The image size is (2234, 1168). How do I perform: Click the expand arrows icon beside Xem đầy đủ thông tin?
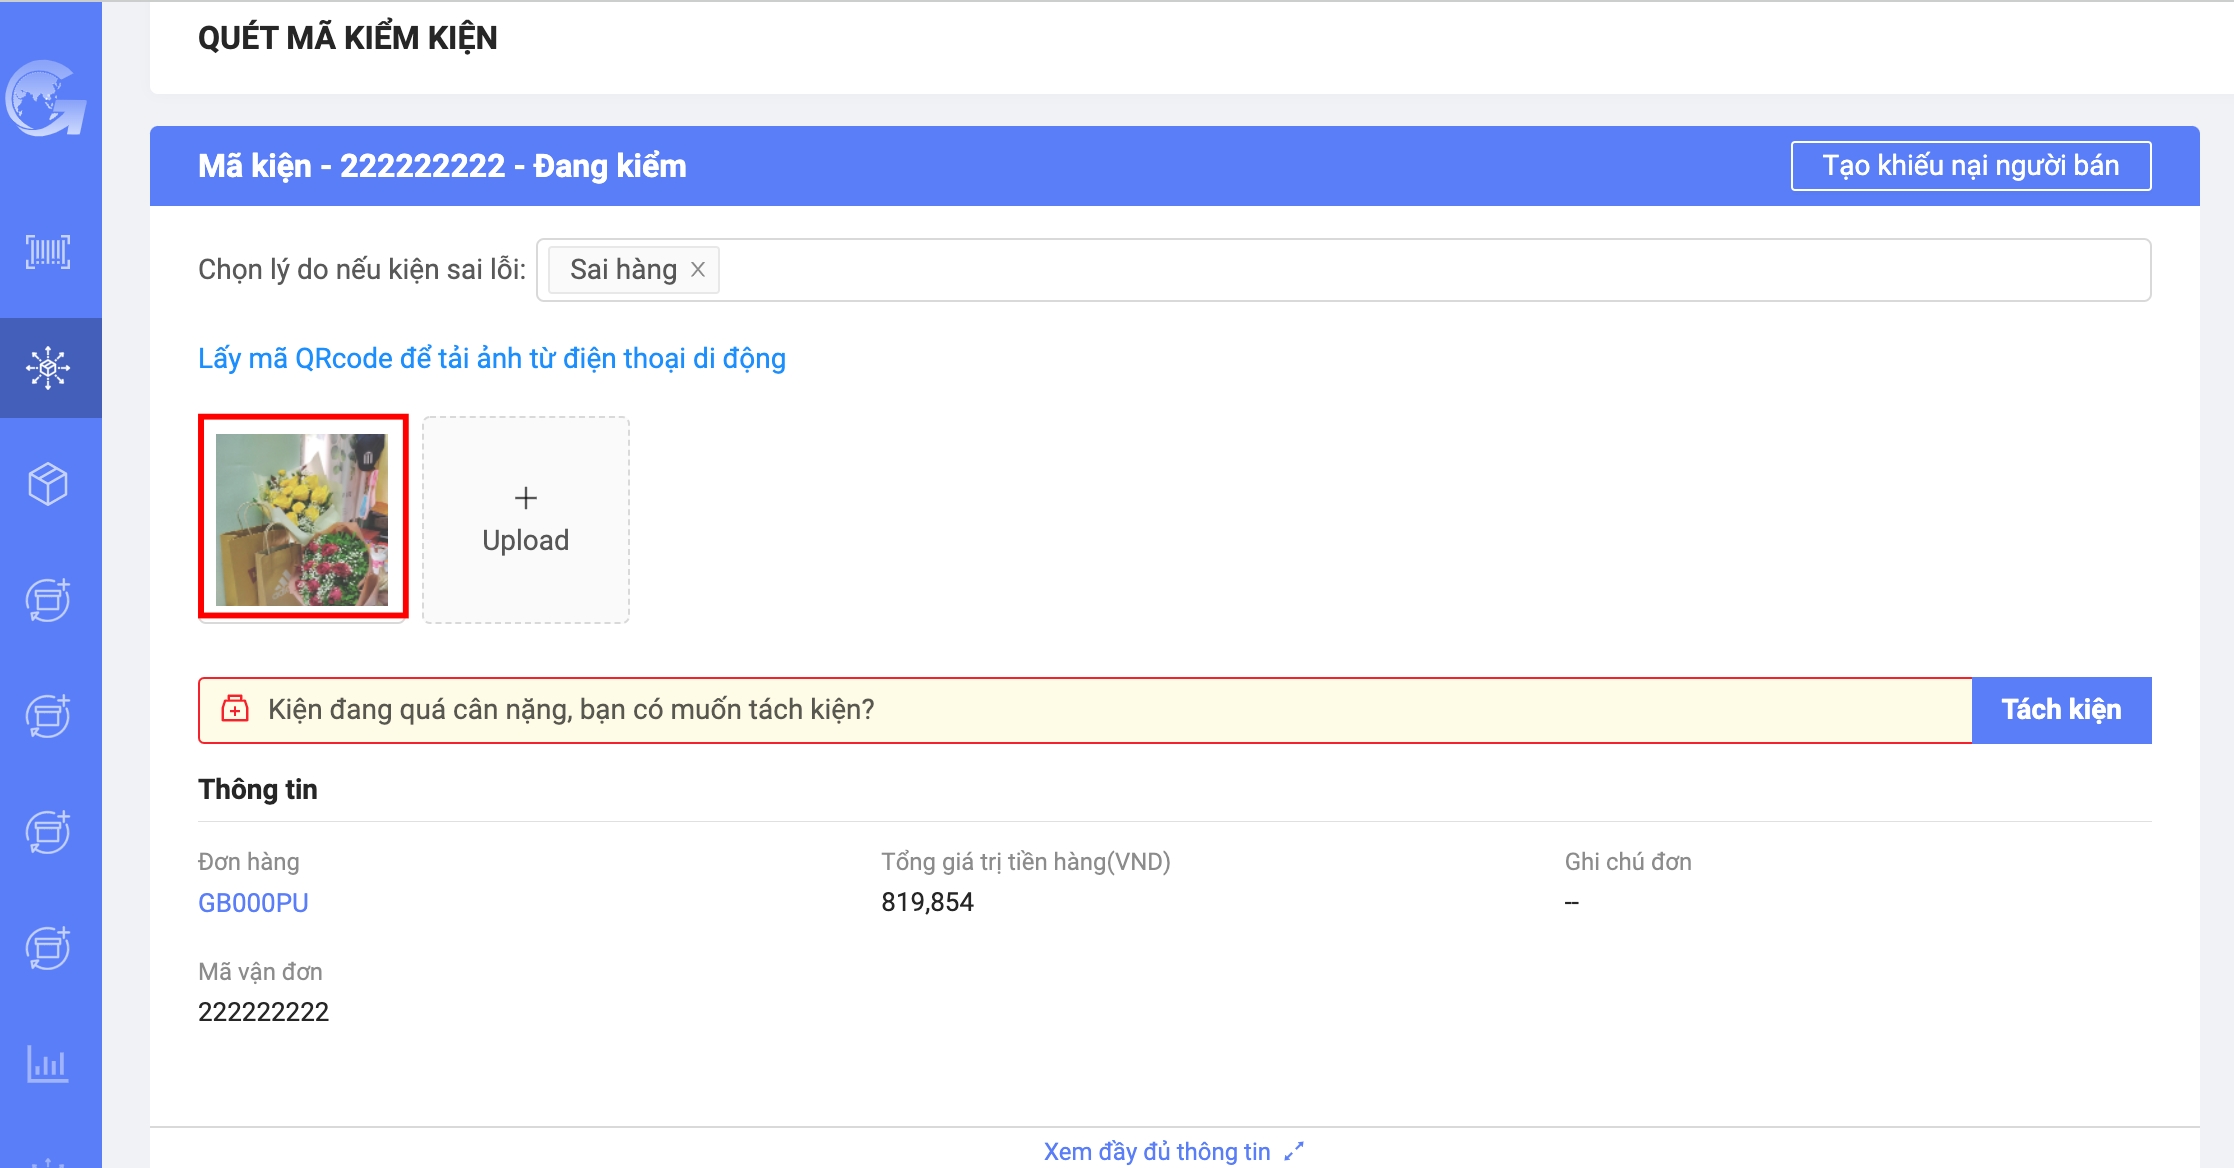point(1294,1151)
